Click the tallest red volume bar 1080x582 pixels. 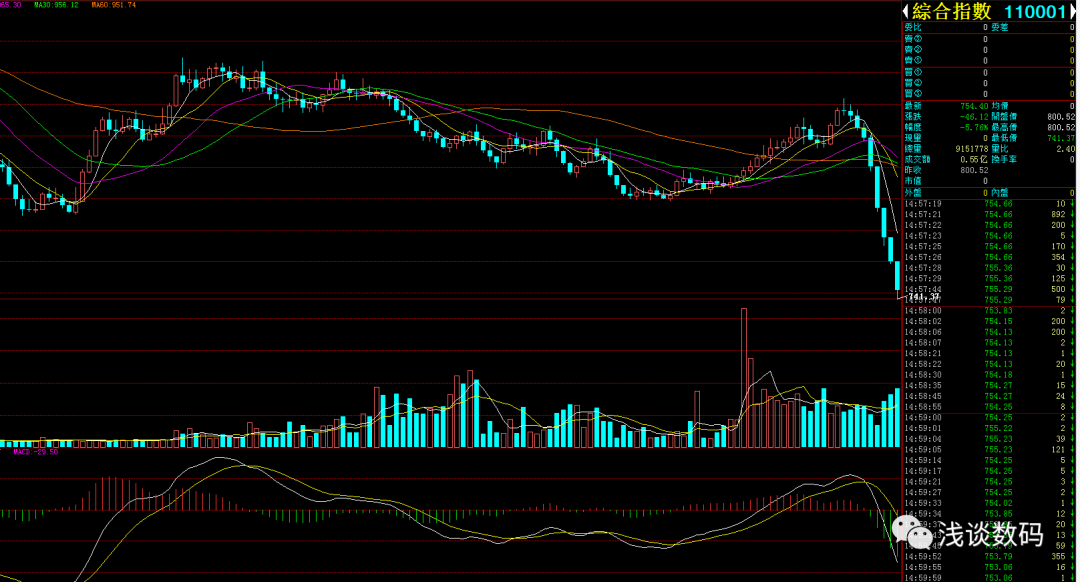tap(744, 378)
